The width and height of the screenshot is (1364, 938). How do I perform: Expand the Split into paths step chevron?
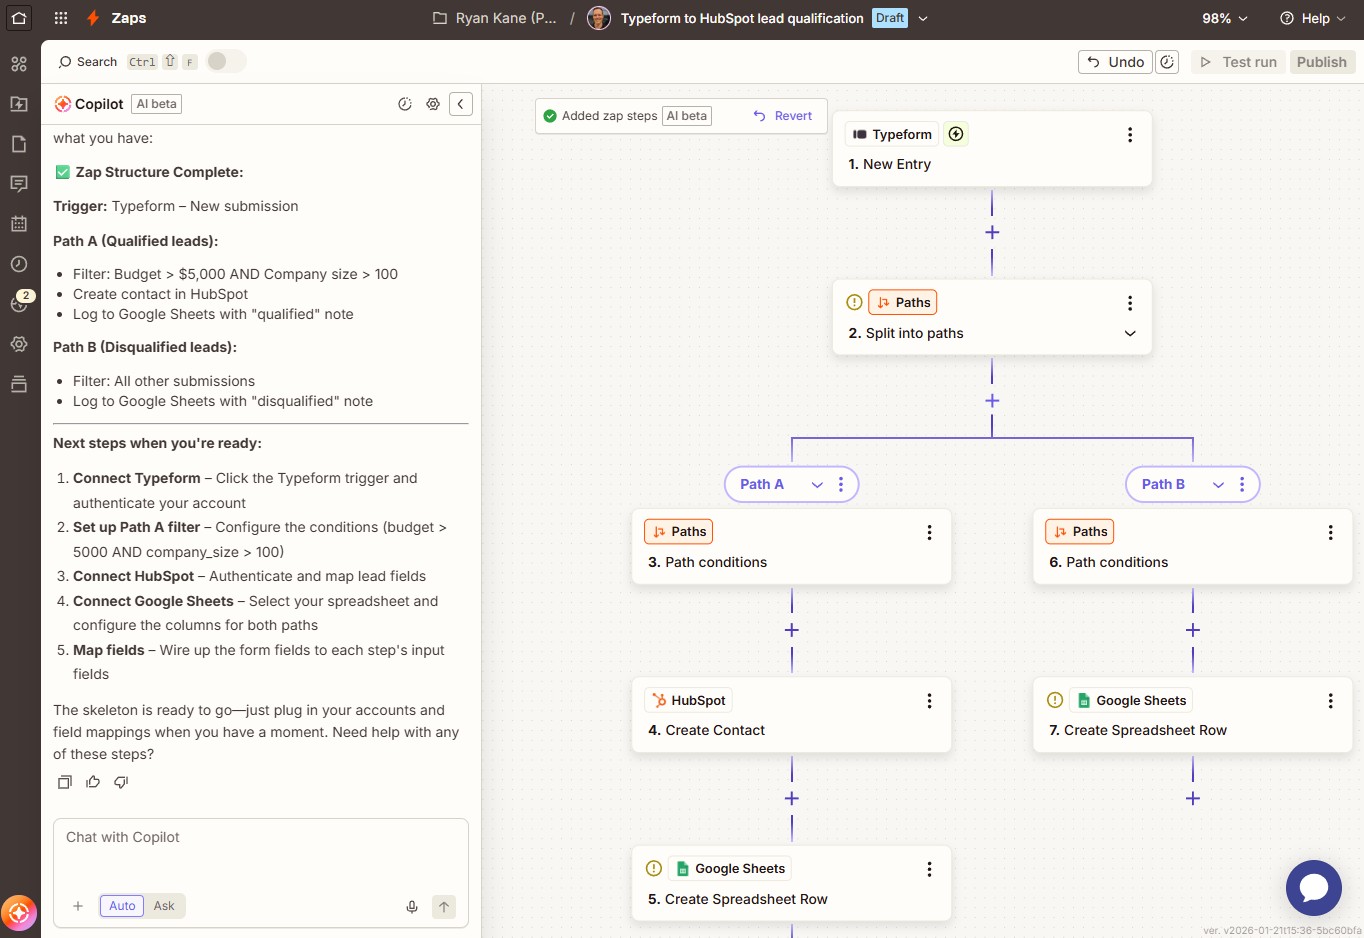click(1129, 333)
